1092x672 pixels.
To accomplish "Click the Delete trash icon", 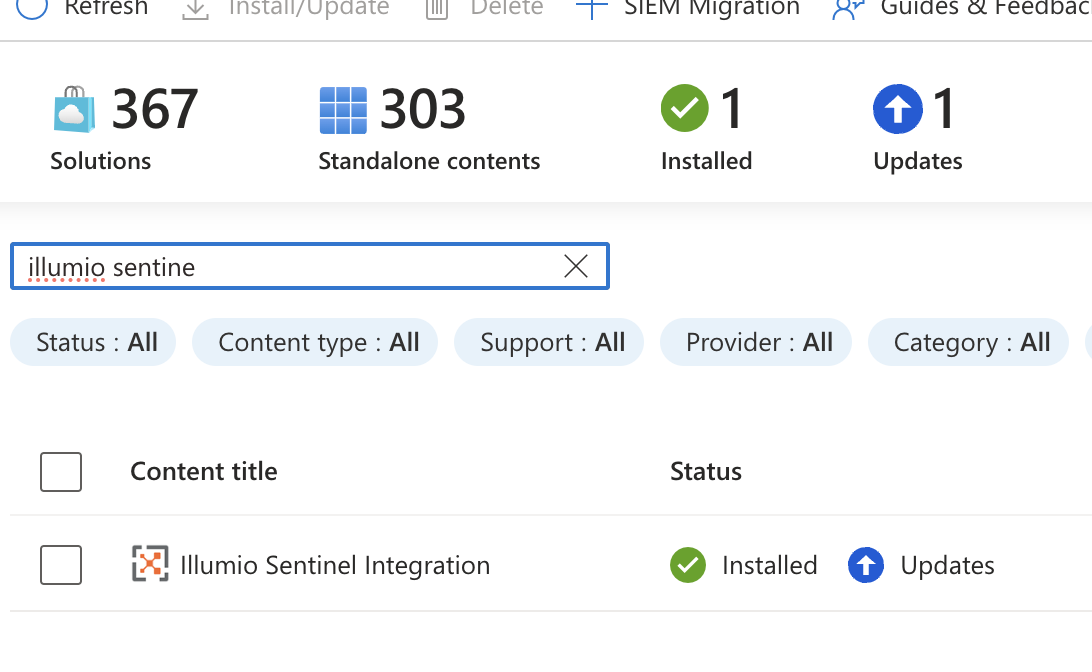I will click(437, 9).
